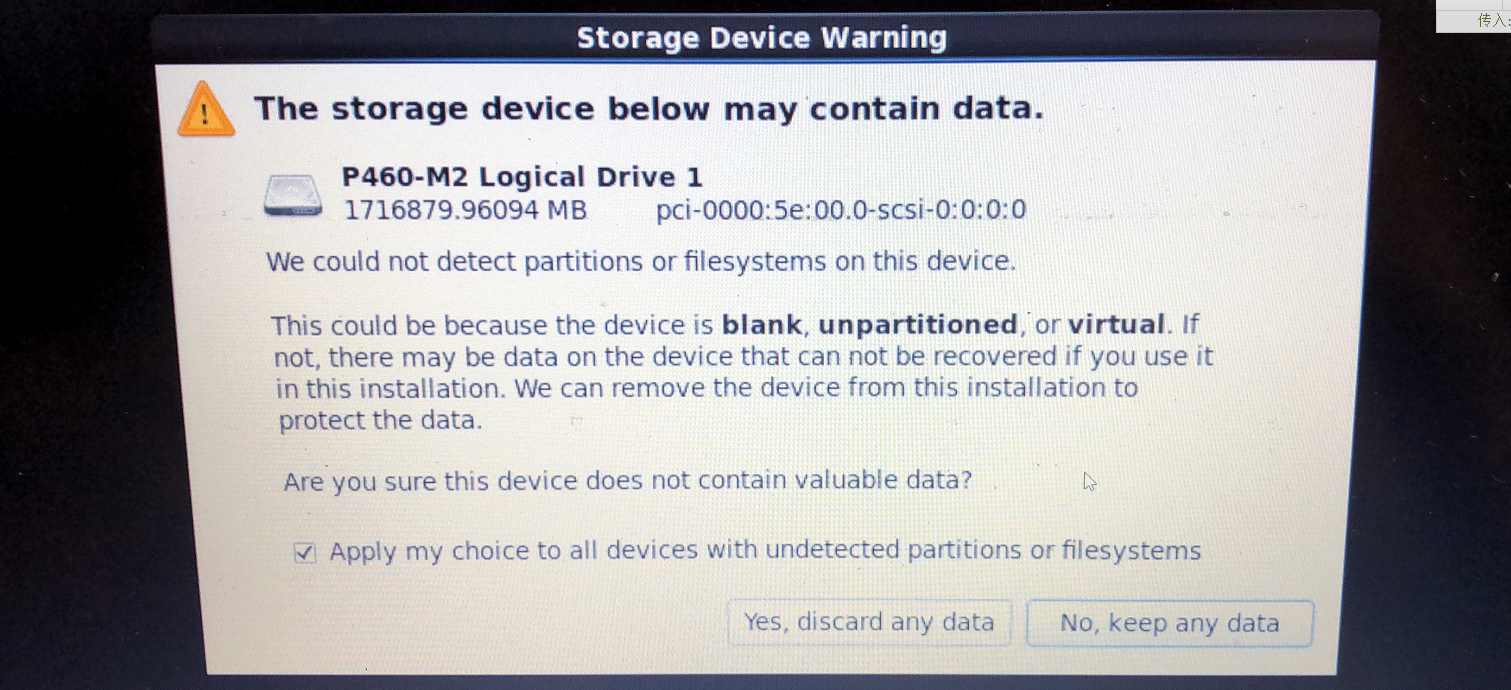Click the Storage Device Warning title bar
The height and width of the screenshot is (690, 1511).
coord(761,38)
